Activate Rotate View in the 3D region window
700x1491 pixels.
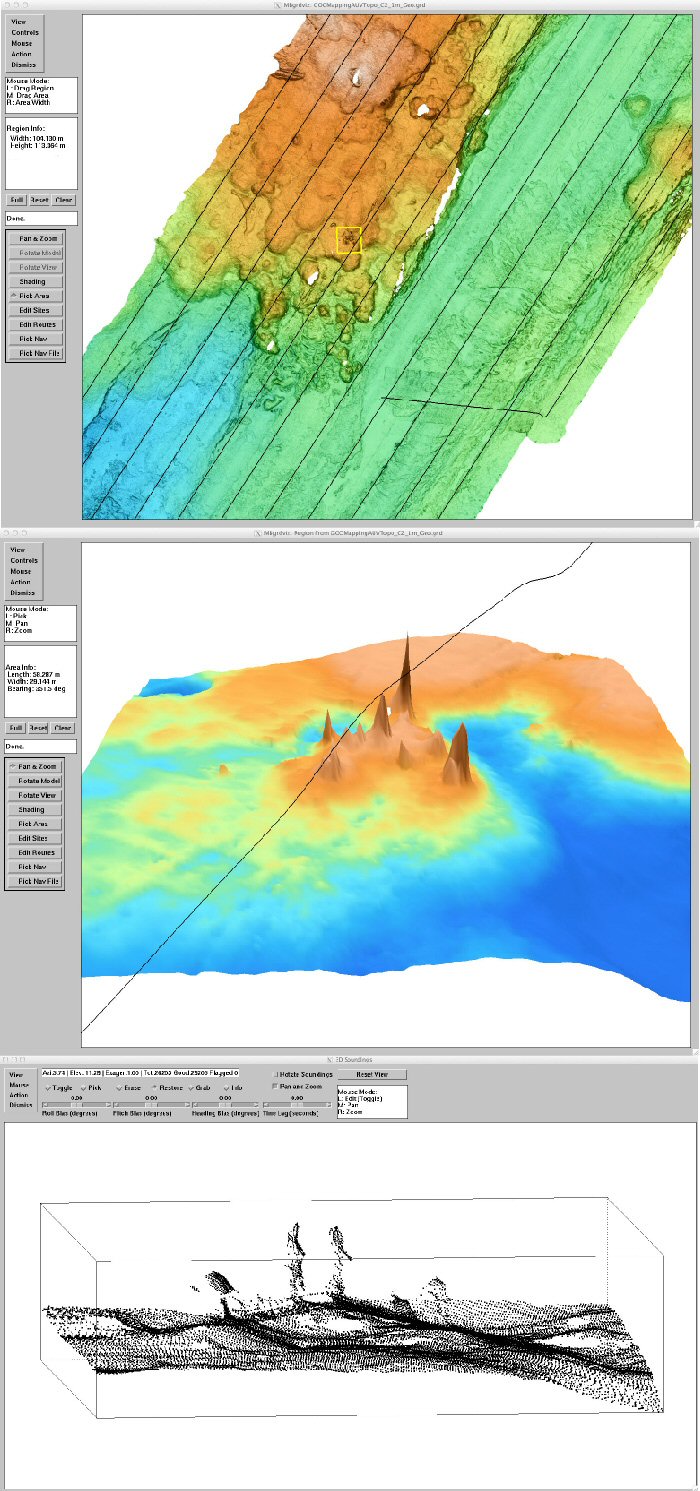(39, 794)
